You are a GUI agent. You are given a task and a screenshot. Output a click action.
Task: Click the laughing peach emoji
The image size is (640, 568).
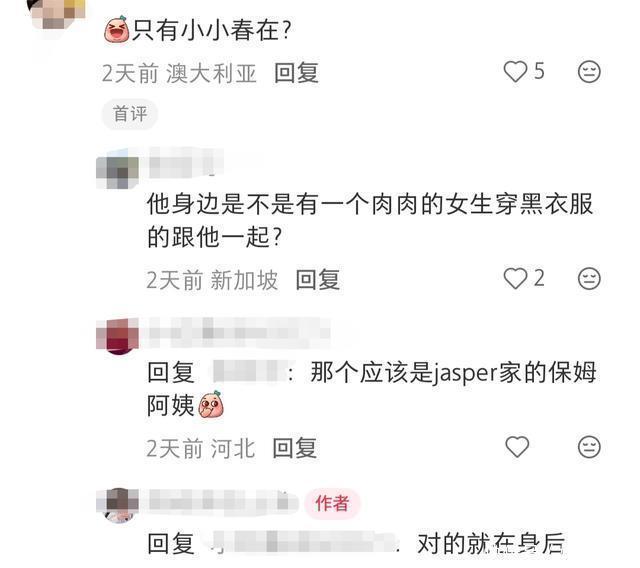click(x=117, y=29)
